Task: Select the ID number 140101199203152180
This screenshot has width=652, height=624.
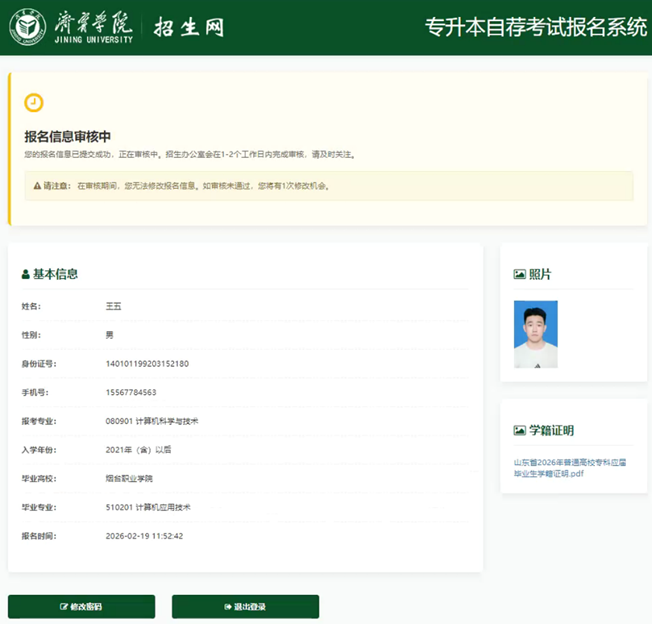Action: coord(147,364)
